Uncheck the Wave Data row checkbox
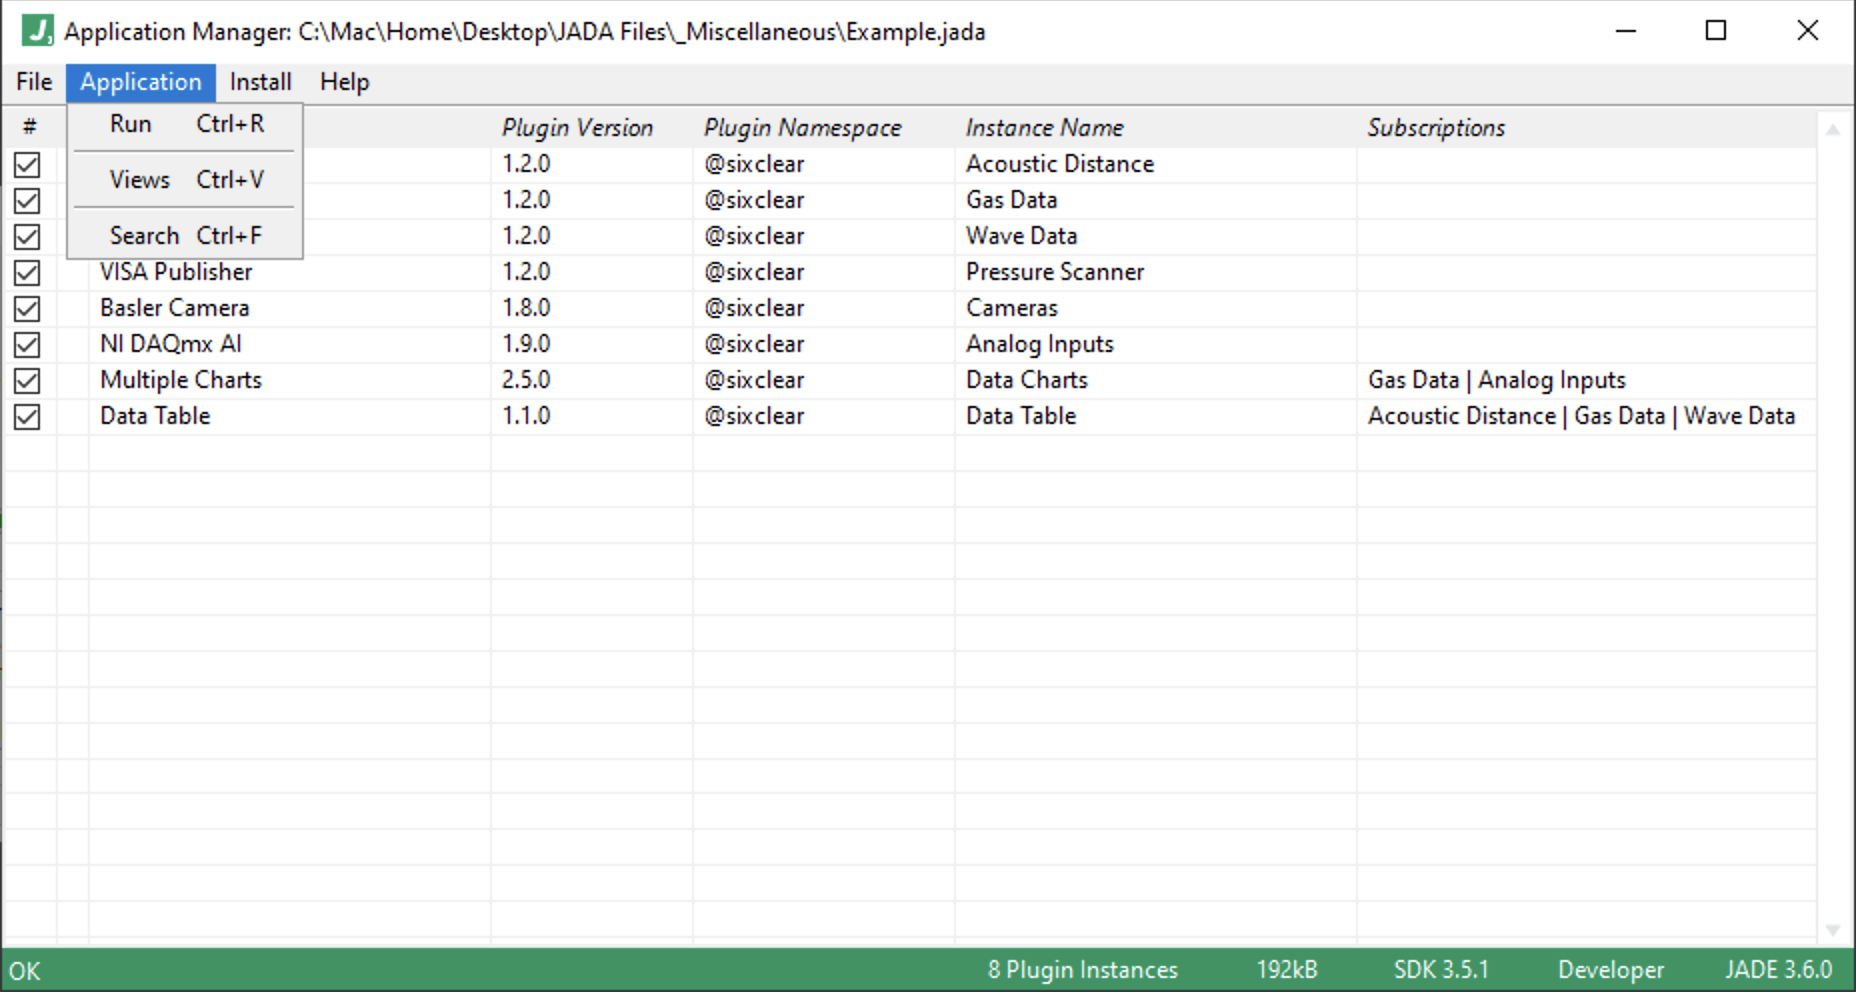The width and height of the screenshot is (1856, 992). (27, 236)
